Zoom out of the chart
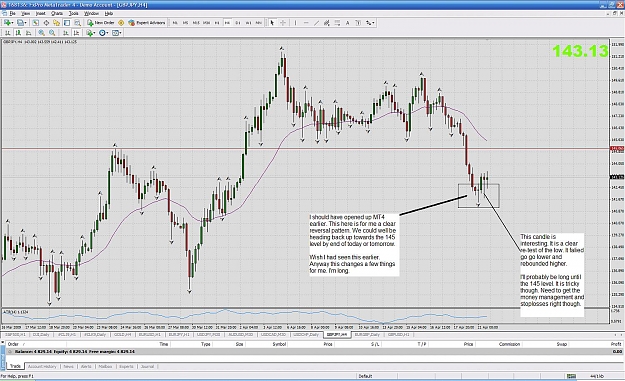This screenshot has width=625, height=381. pos(52,33)
